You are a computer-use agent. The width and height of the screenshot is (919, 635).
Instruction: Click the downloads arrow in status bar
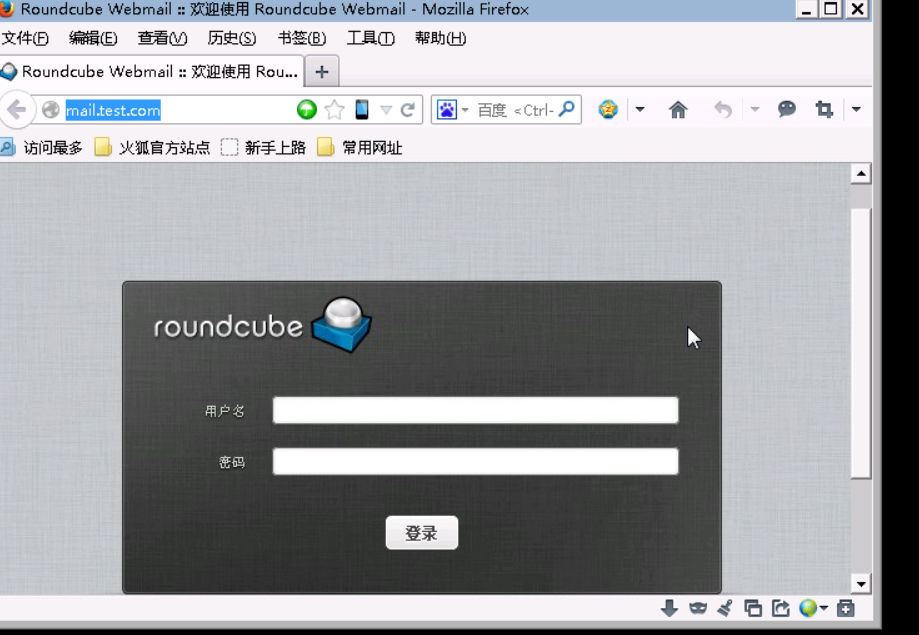pos(669,608)
